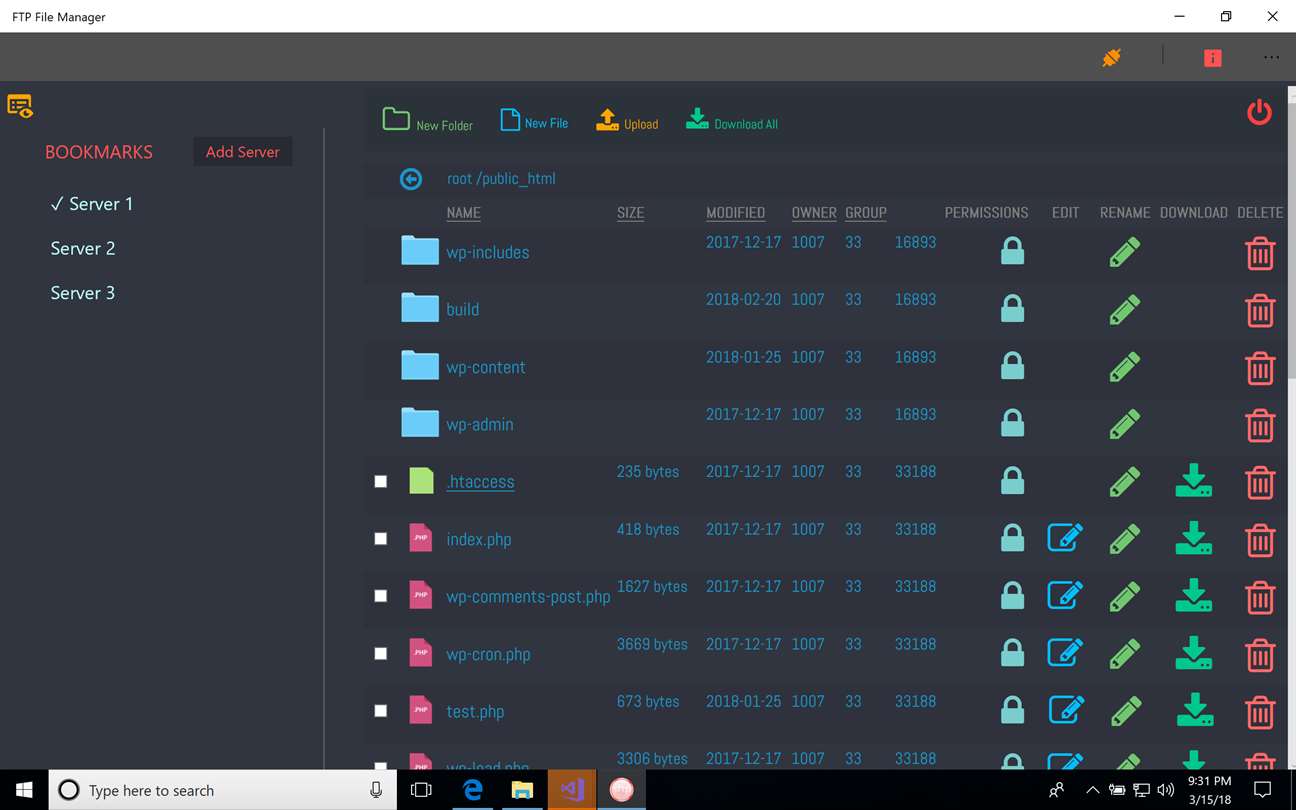The image size is (1296, 810).
Task: Click the test.php file name
Action: [x=475, y=711]
